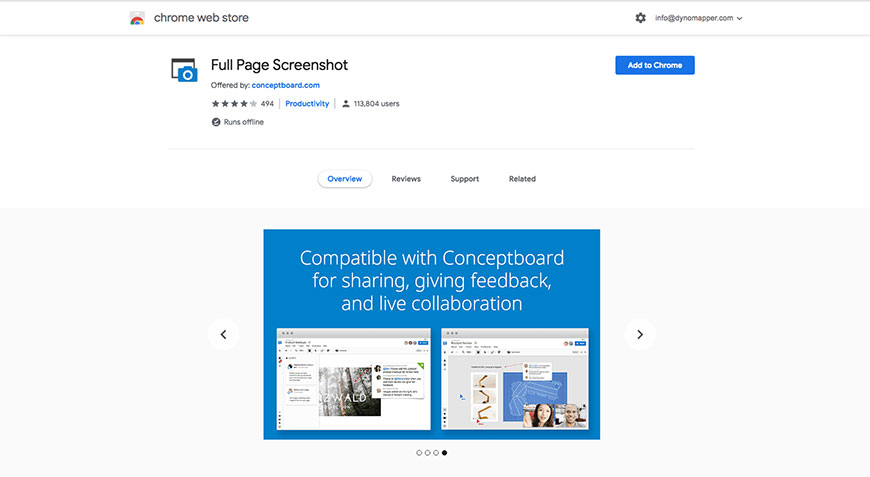Screen dimensions: 870x477
Task: Open the Support tab
Action: point(464,179)
